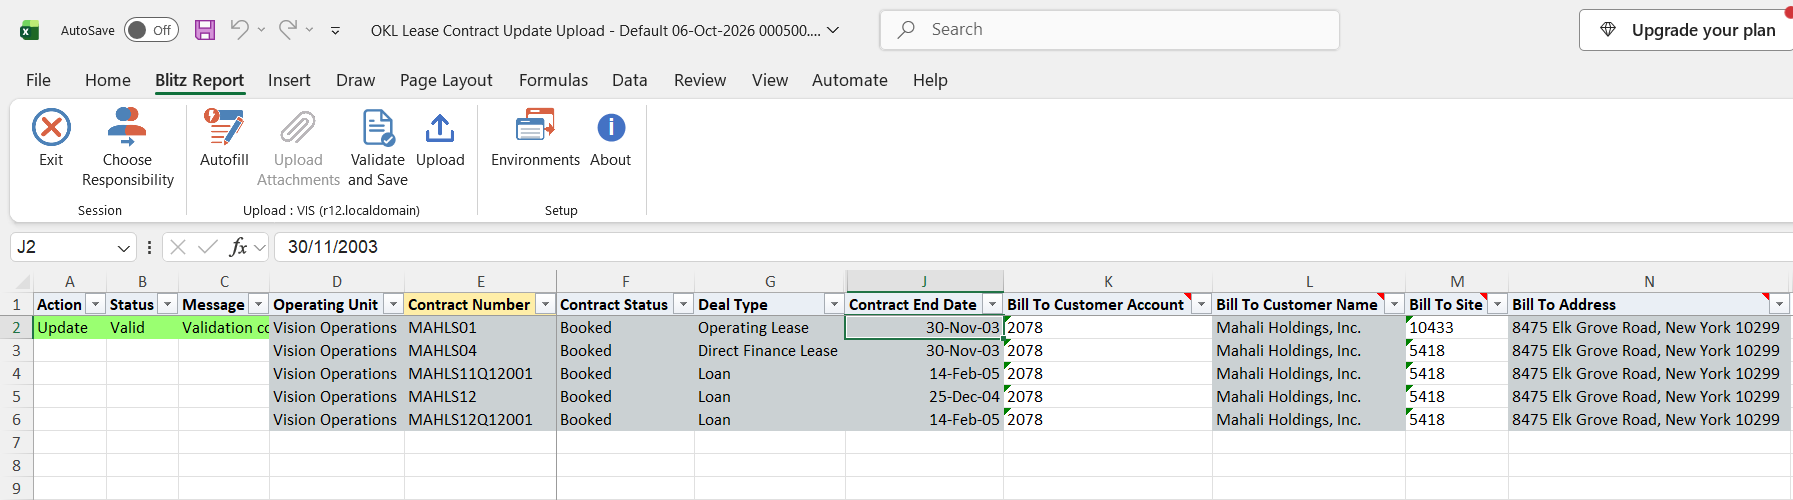Click the Redo arrow
The image size is (1793, 500).
tap(288, 30)
